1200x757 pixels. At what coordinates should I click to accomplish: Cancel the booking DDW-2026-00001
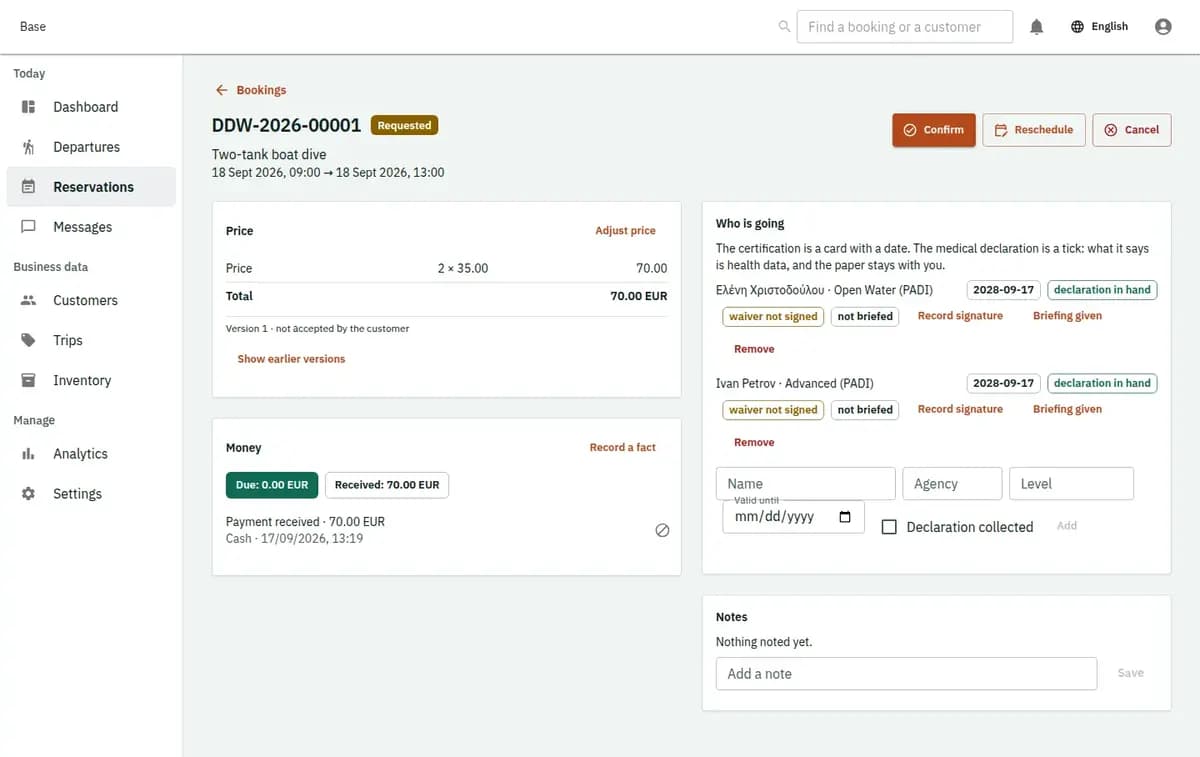click(x=1131, y=130)
